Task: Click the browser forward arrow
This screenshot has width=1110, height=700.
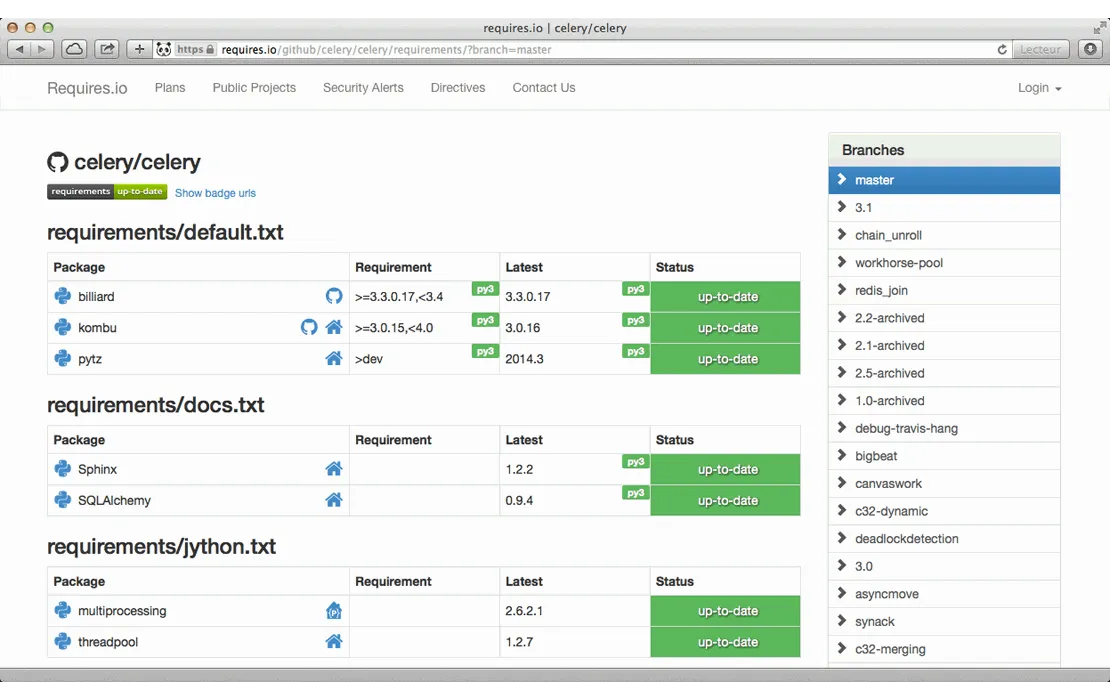Action: coord(42,49)
